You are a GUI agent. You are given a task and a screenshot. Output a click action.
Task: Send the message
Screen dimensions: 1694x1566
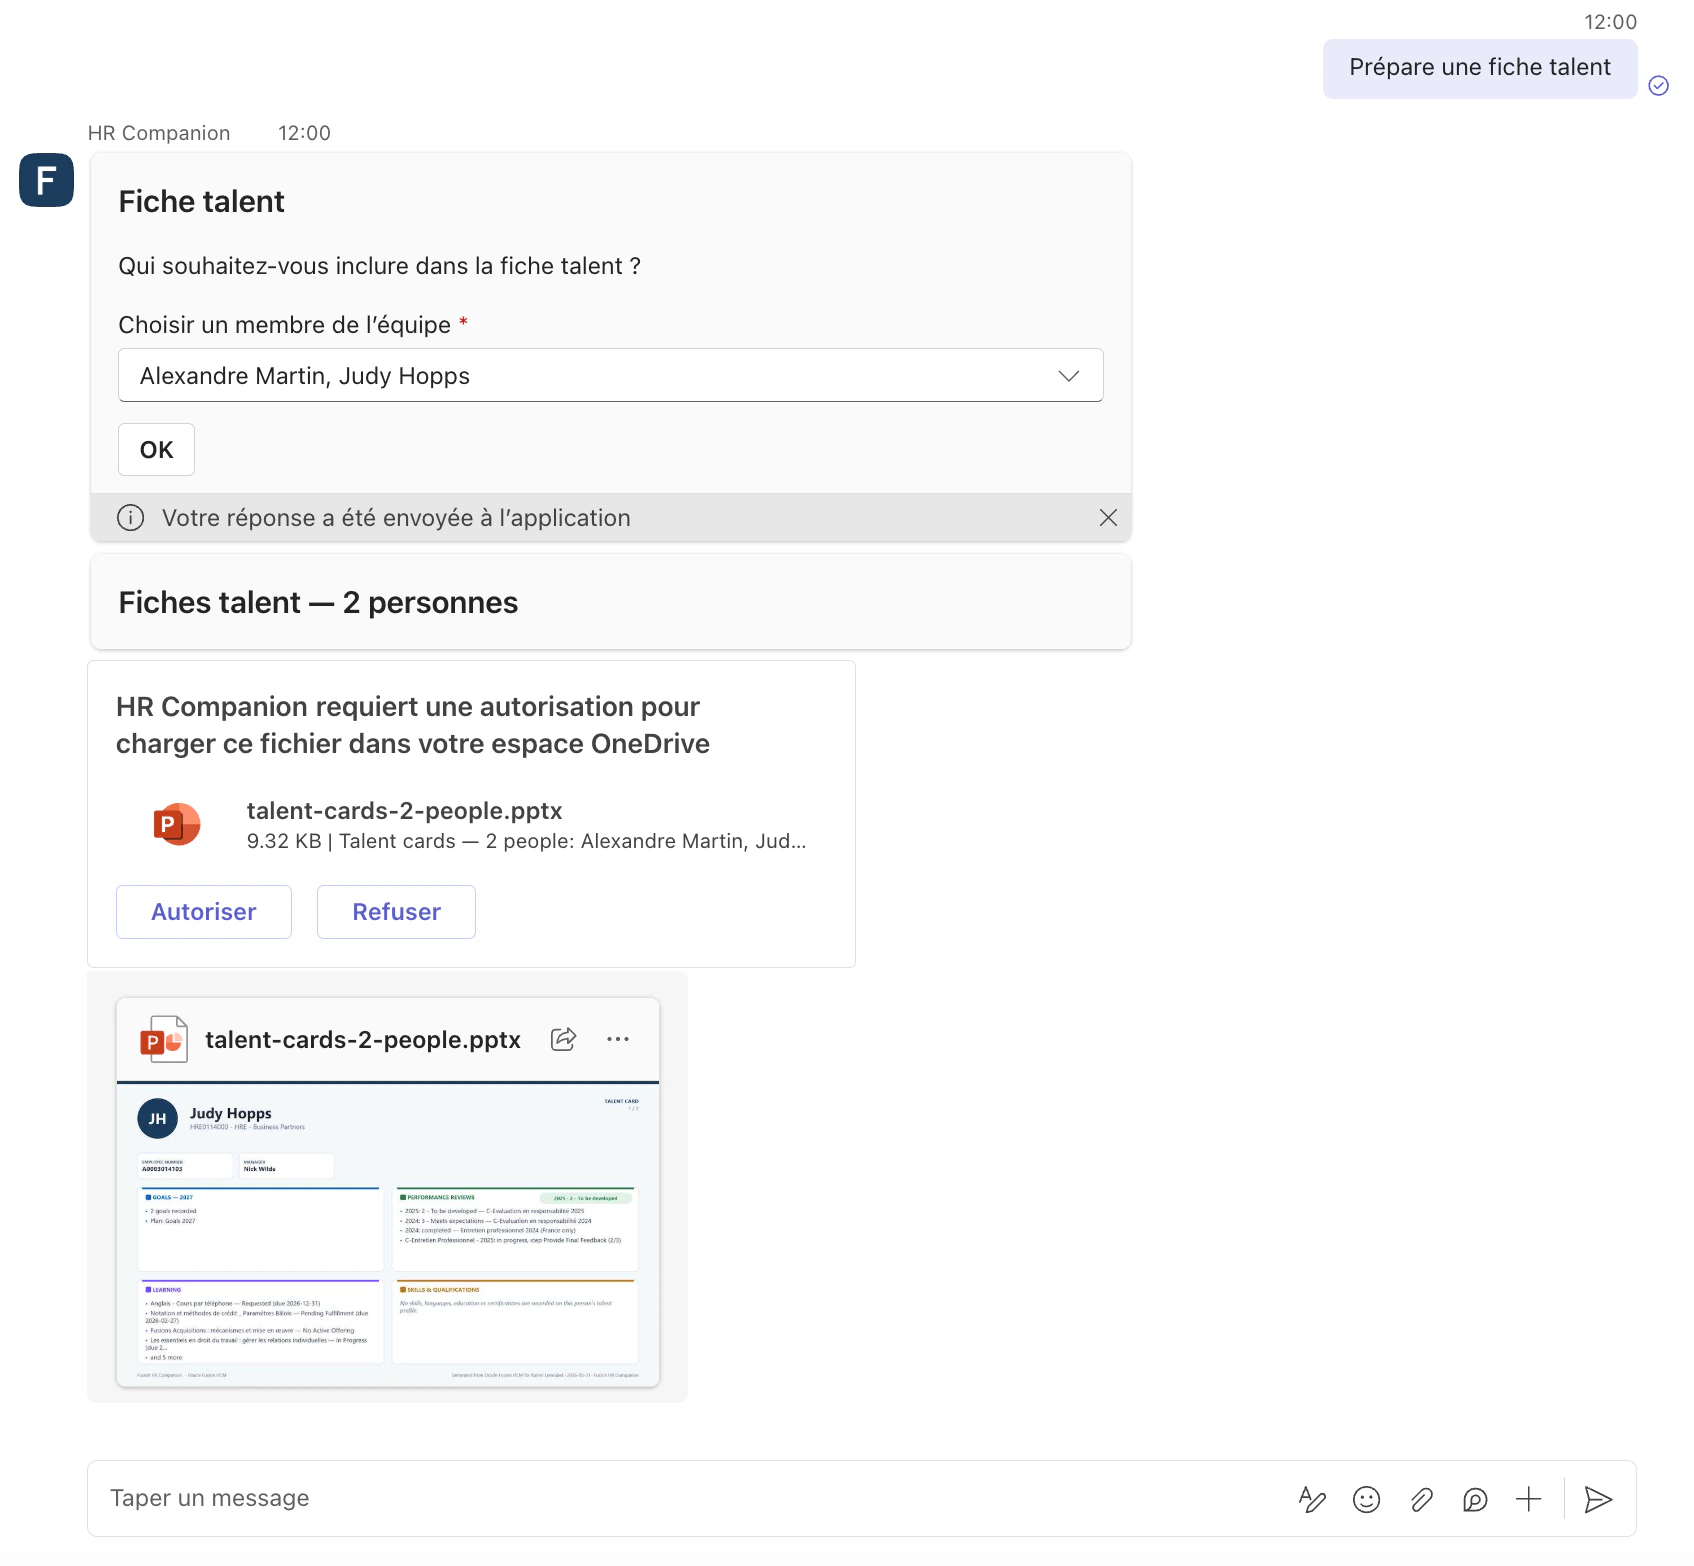click(1598, 1499)
